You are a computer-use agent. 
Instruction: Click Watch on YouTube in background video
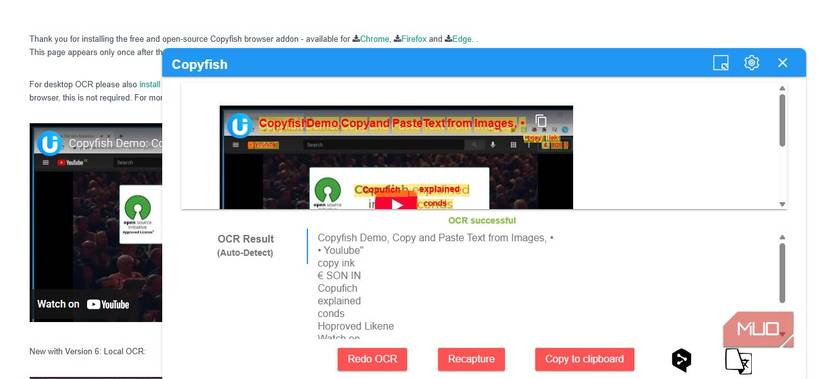coord(83,304)
